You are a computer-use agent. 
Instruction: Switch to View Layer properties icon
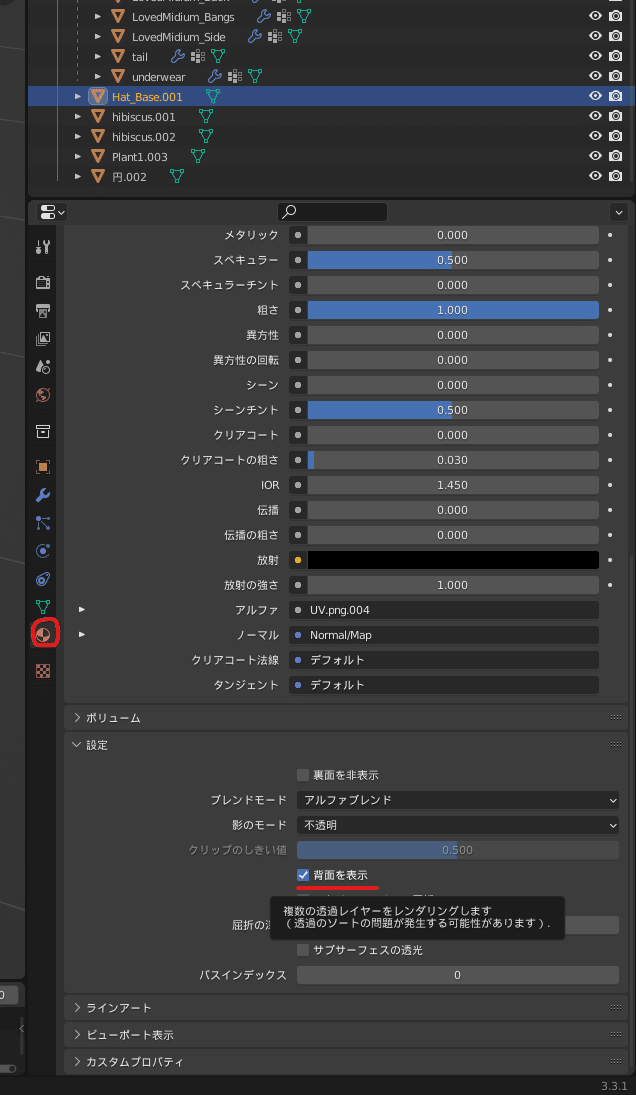click(x=43, y=338)
